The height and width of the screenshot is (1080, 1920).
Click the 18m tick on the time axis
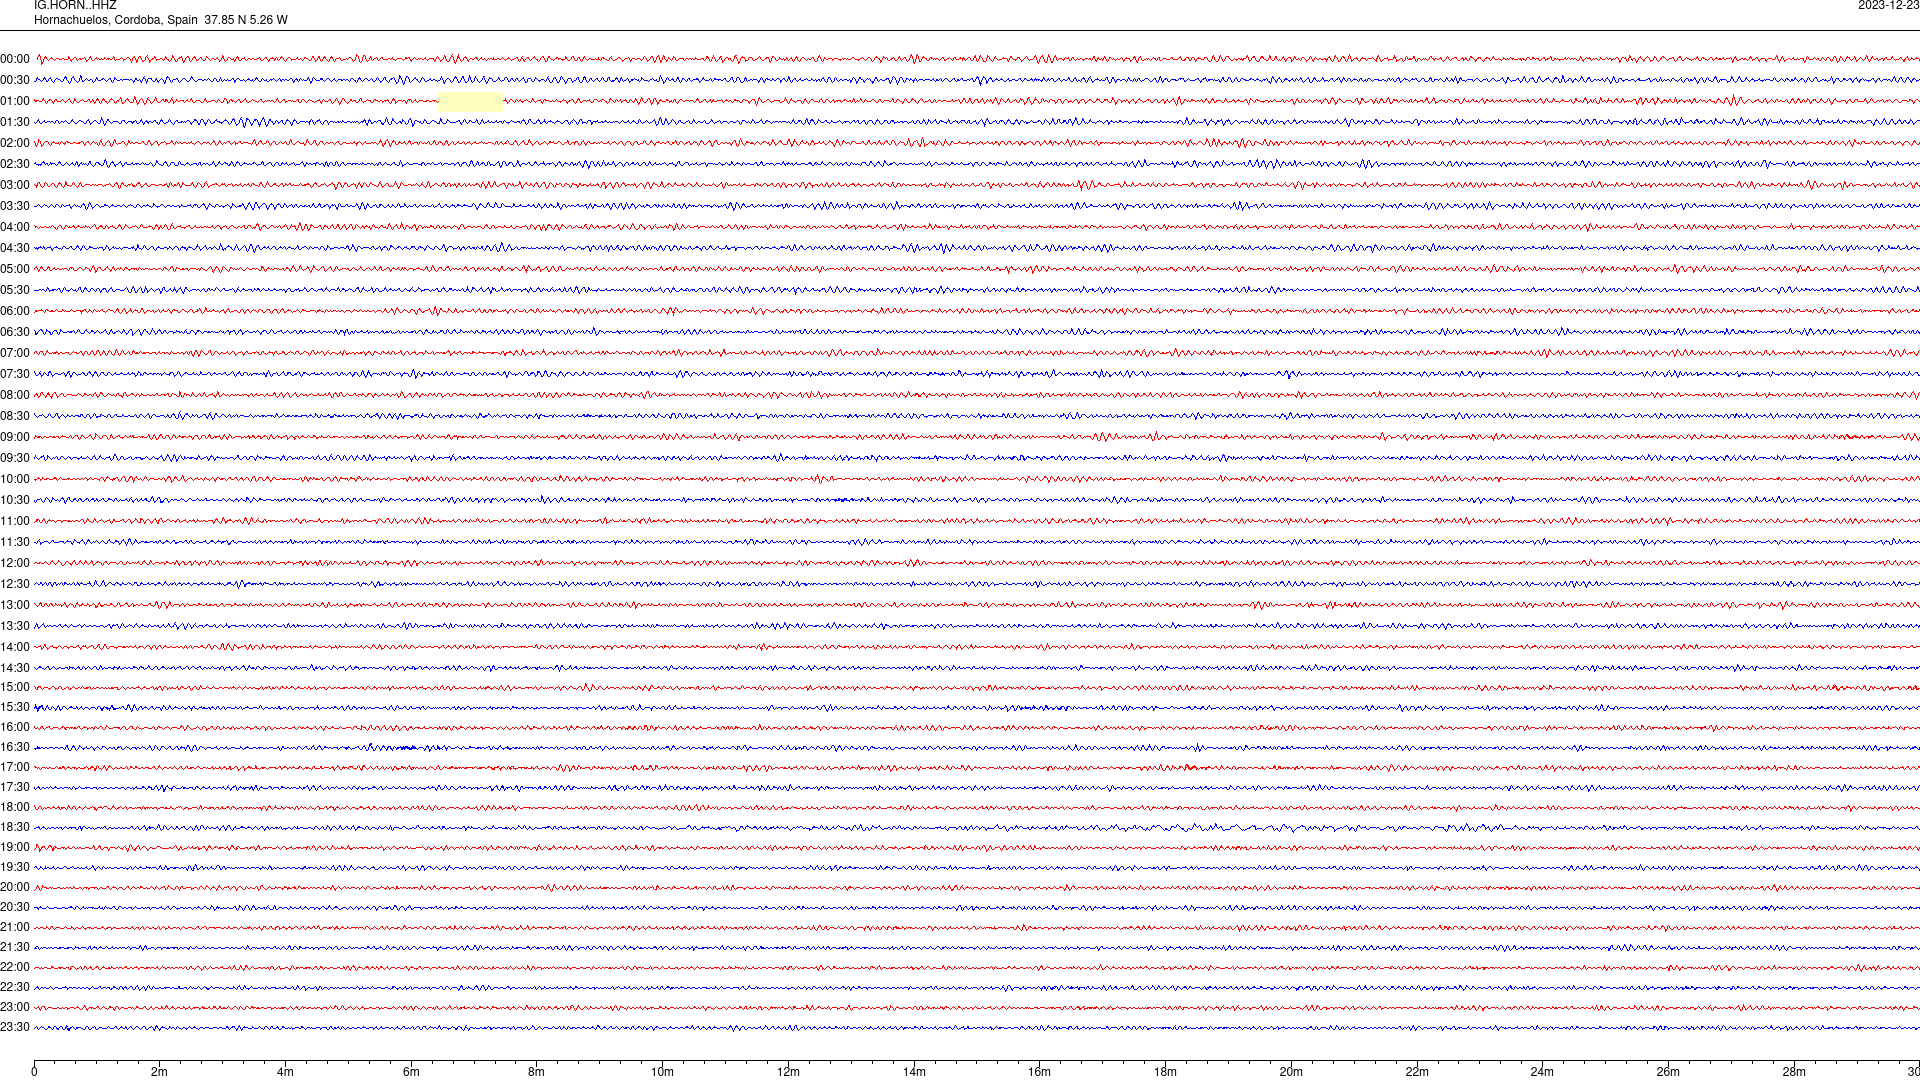tap(1165, 1072)
